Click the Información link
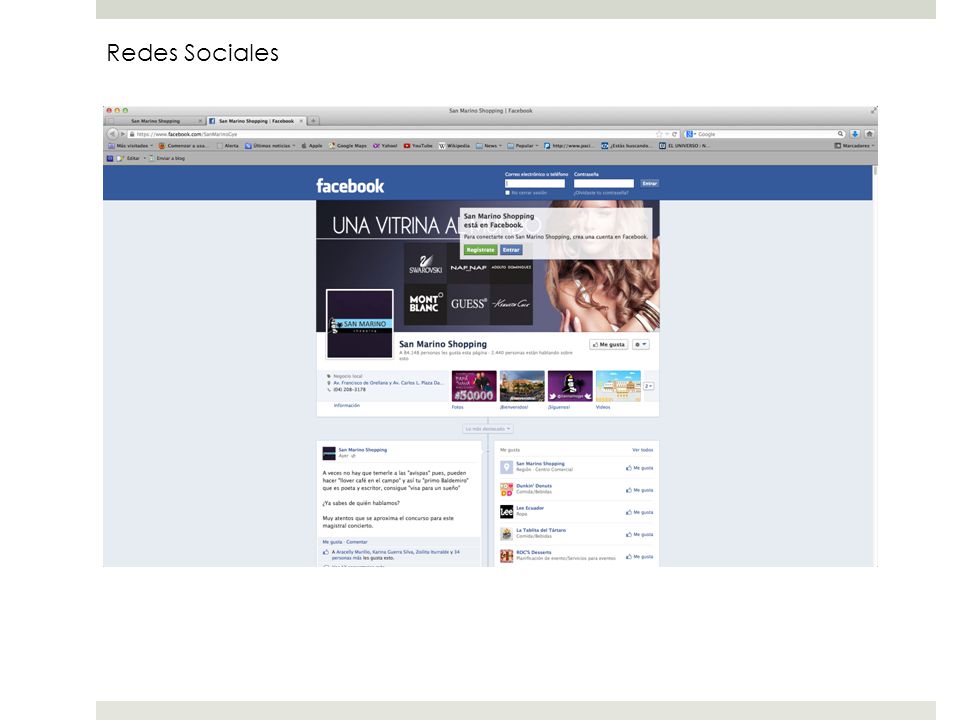This screenshot has width=960, height=720. click(x=347, y=405)
